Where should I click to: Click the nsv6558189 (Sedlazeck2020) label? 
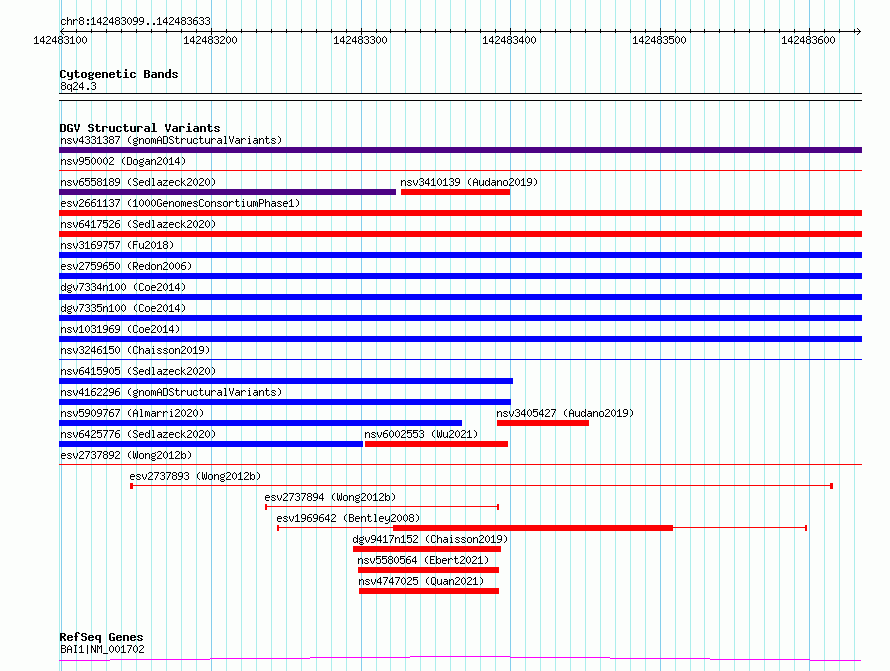138,182
